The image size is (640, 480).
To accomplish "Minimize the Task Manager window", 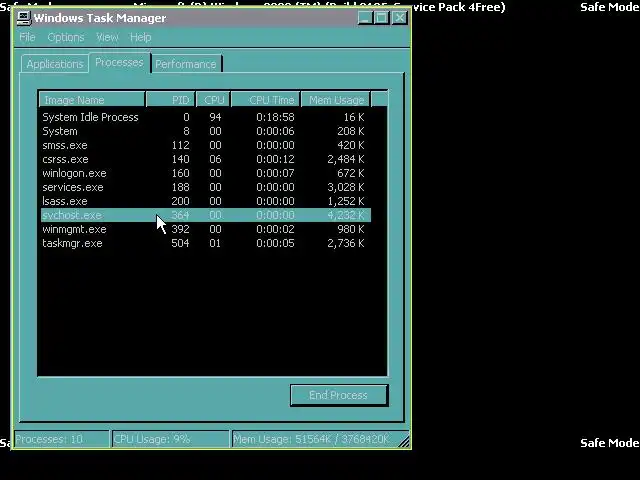I will coord(365,18).
